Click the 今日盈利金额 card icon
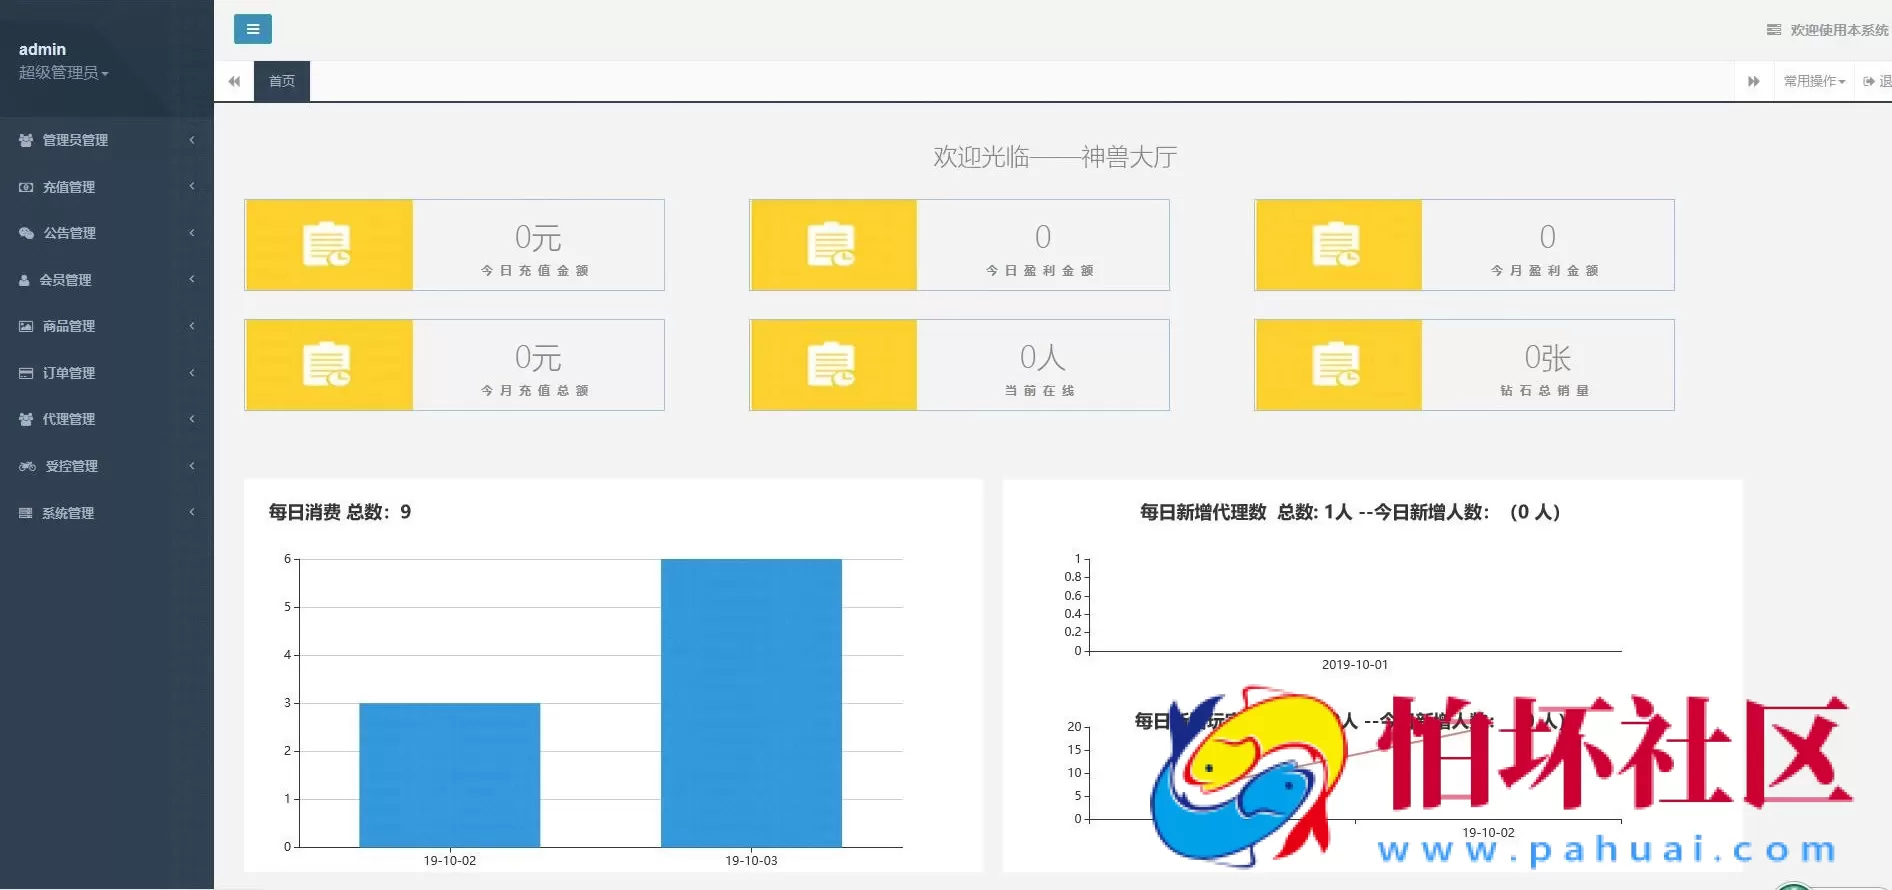 (832, 244)
